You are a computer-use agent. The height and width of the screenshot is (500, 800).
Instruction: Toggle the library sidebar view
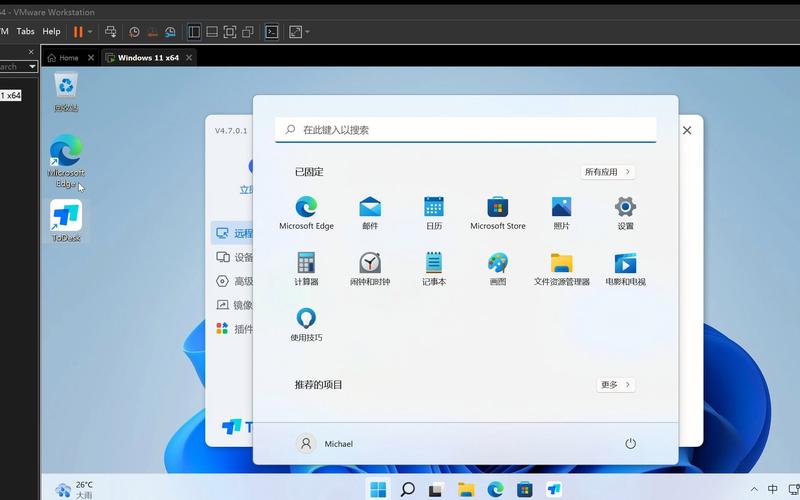[194, 32]
